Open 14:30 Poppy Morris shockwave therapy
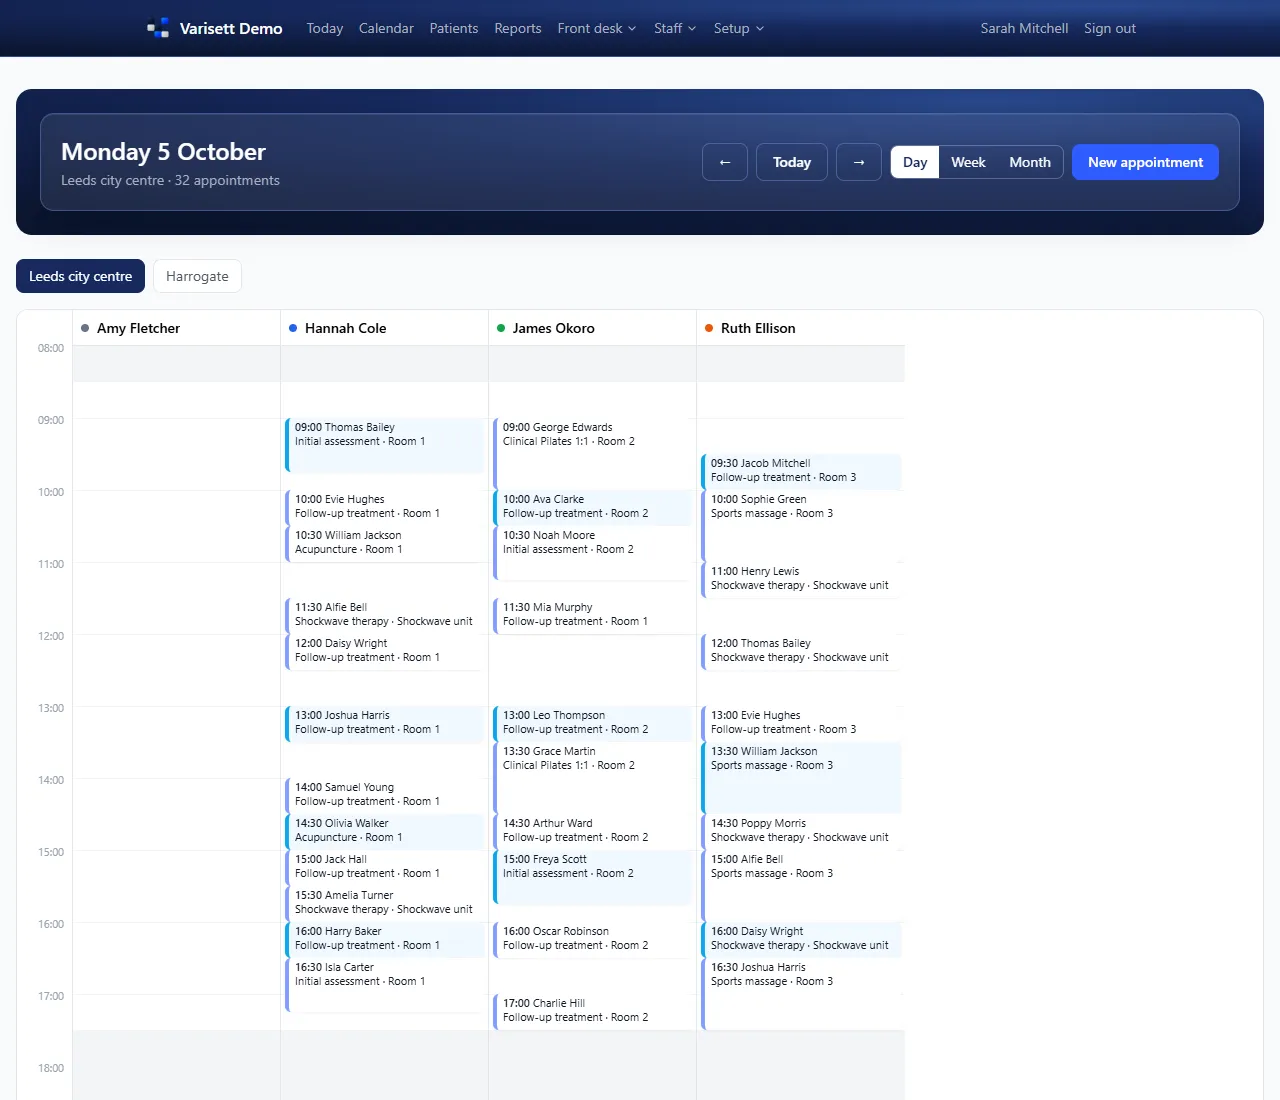This screenshot has height=1100, width=1280. point(801,832)
